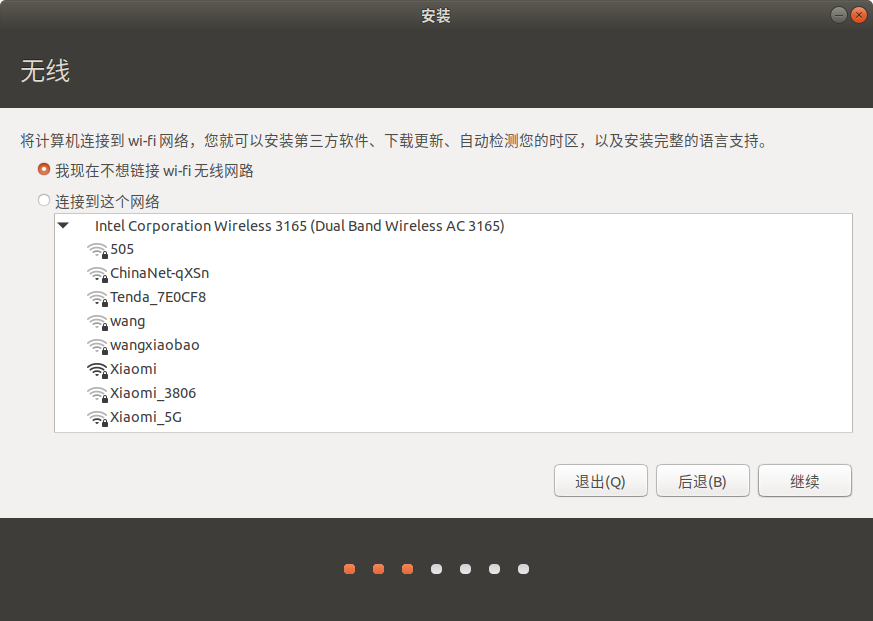Click the Intel Corporation Wireless 3165 adapter label
Screen dimensions: 873x621
click(300, 226)
